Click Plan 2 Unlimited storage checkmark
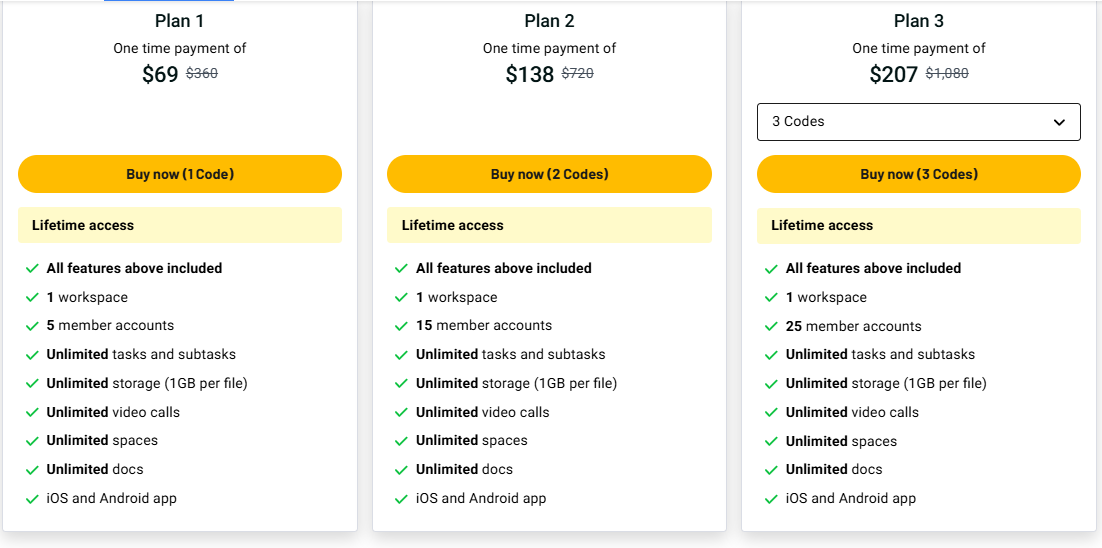 pyautogui.click(x=401, y=384)
